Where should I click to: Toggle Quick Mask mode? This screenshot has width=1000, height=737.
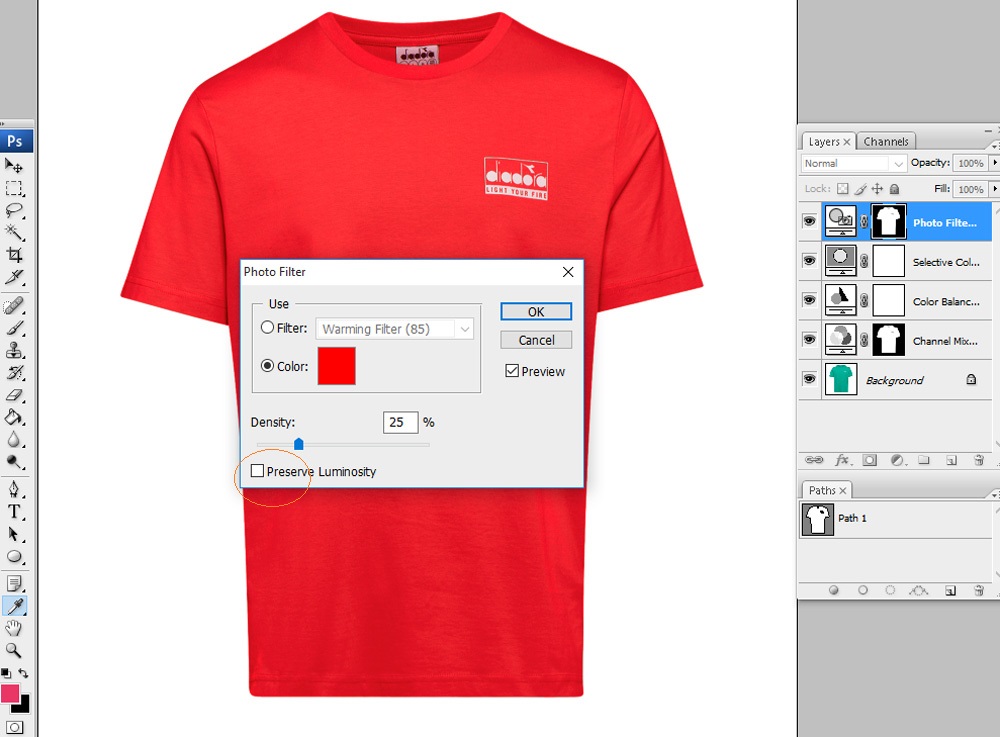(x=15, y=727)
